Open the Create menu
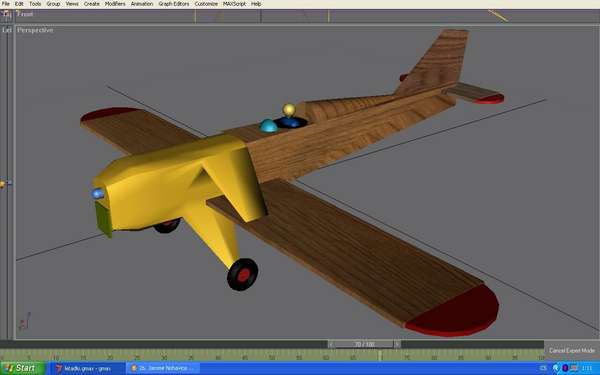 92,4
